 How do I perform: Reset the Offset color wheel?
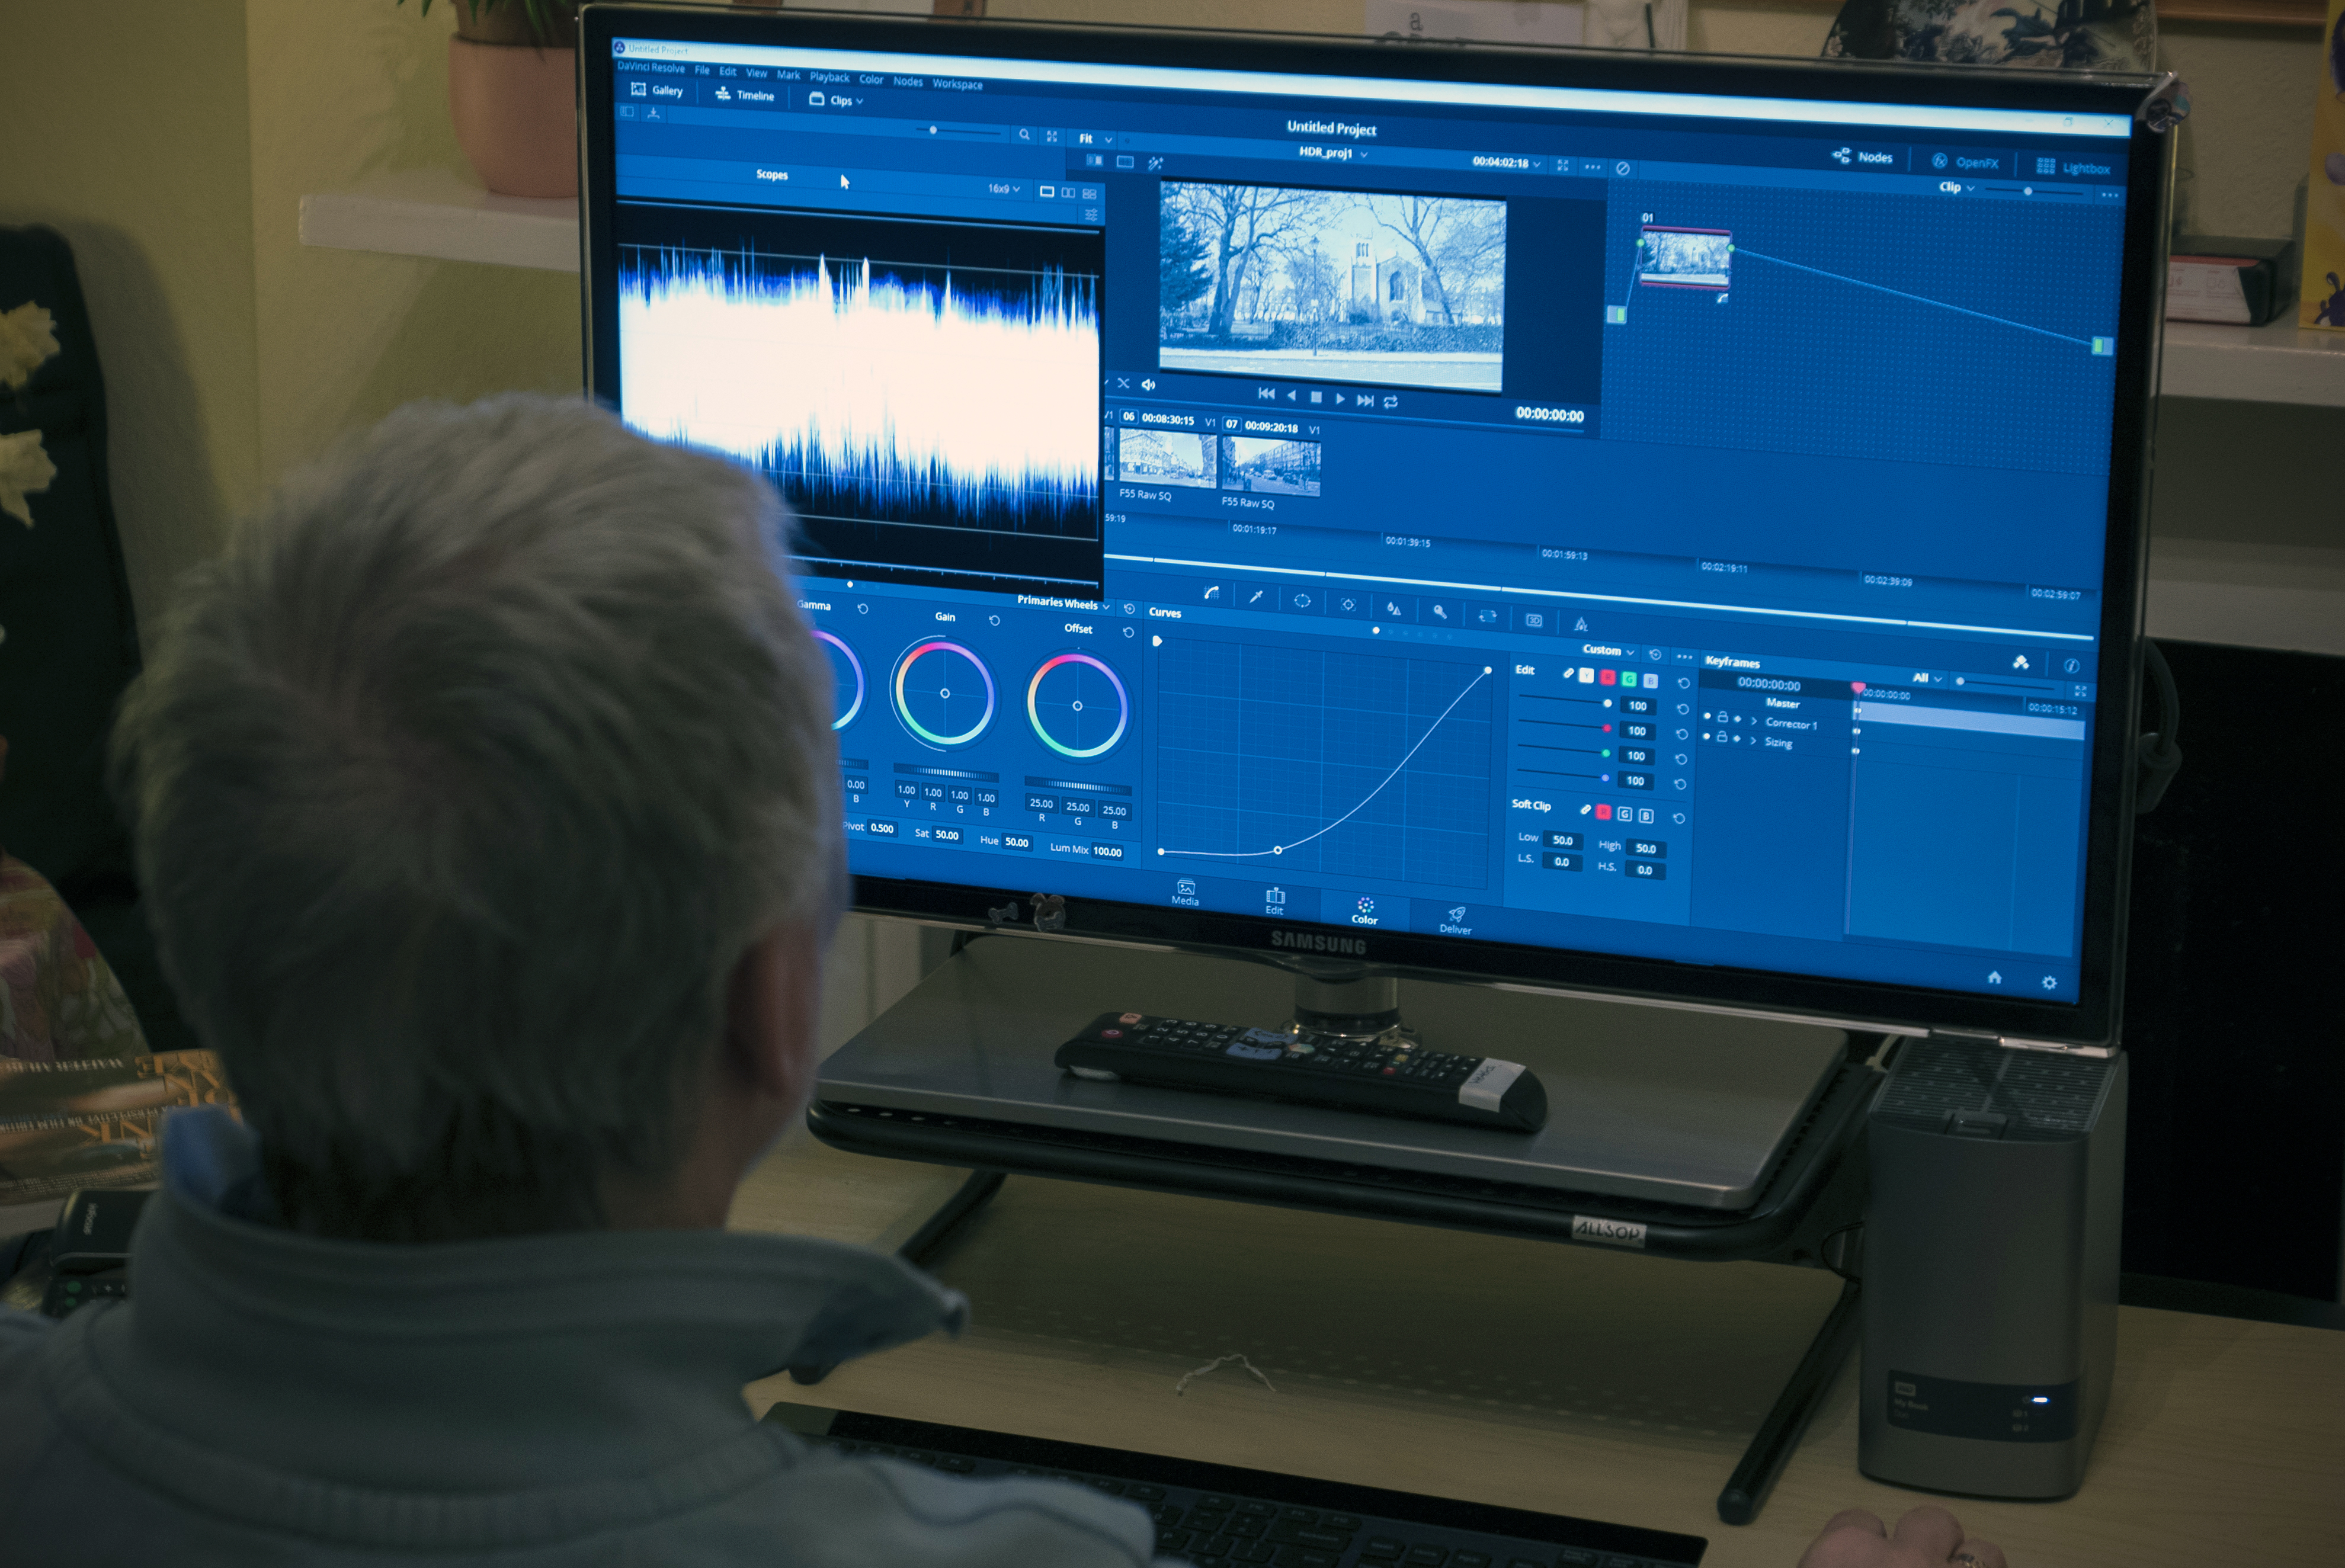[1128, 632]
